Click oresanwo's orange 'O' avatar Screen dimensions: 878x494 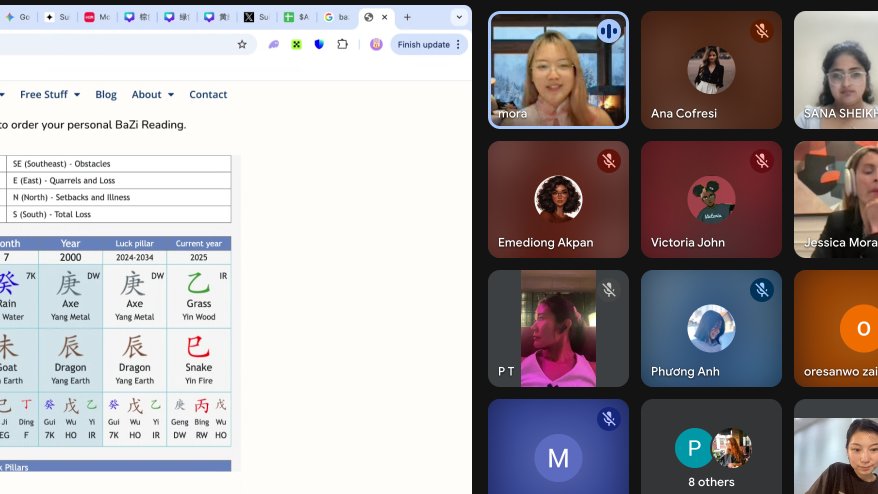tap(861, 328)
